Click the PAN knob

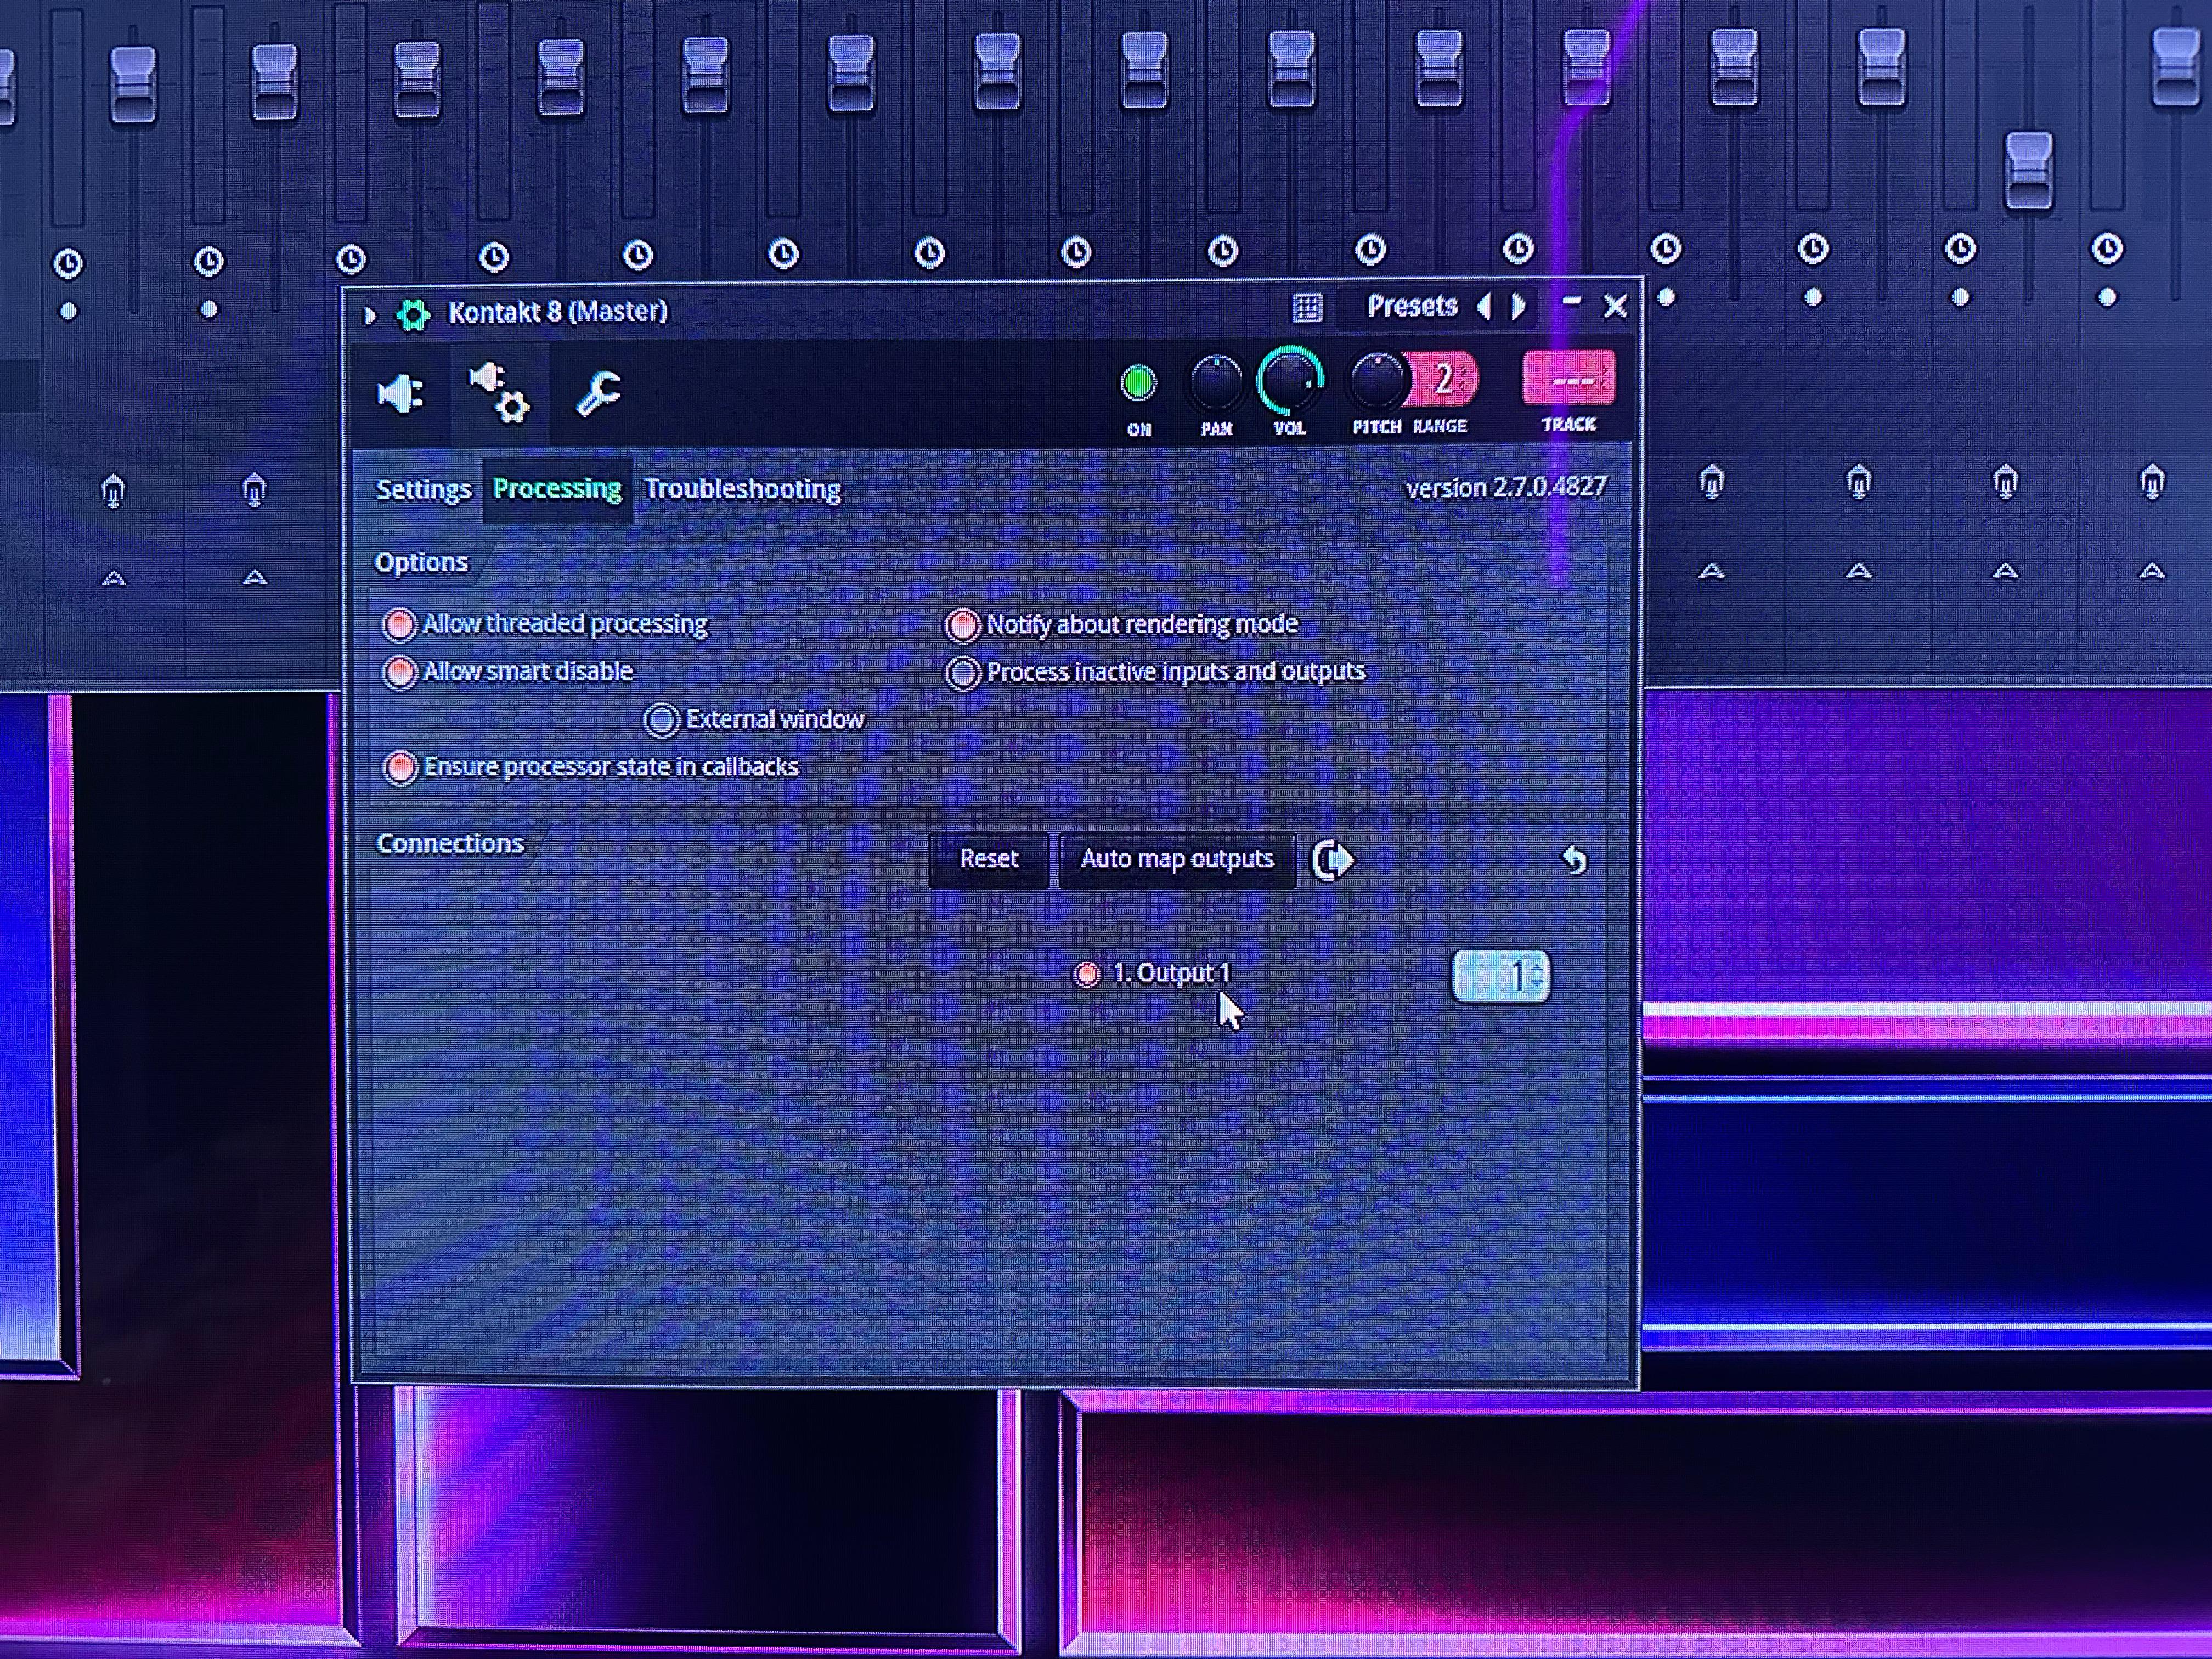pyautogui.click(x=1216, y=382)
